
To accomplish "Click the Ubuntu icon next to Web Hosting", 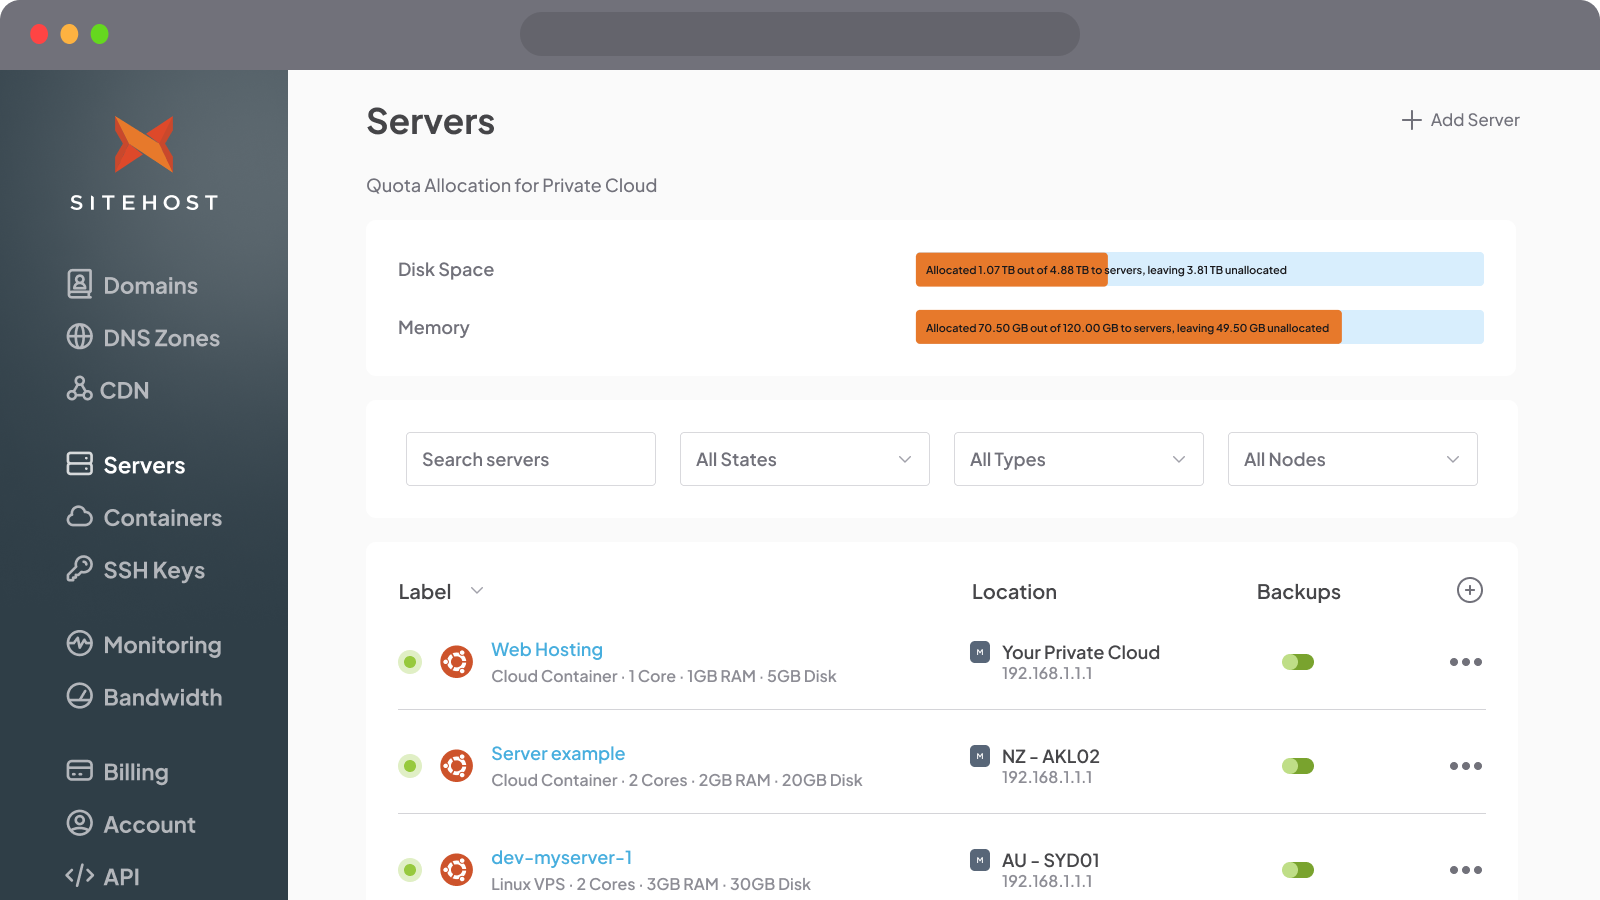I will click(x=457, y=662).
